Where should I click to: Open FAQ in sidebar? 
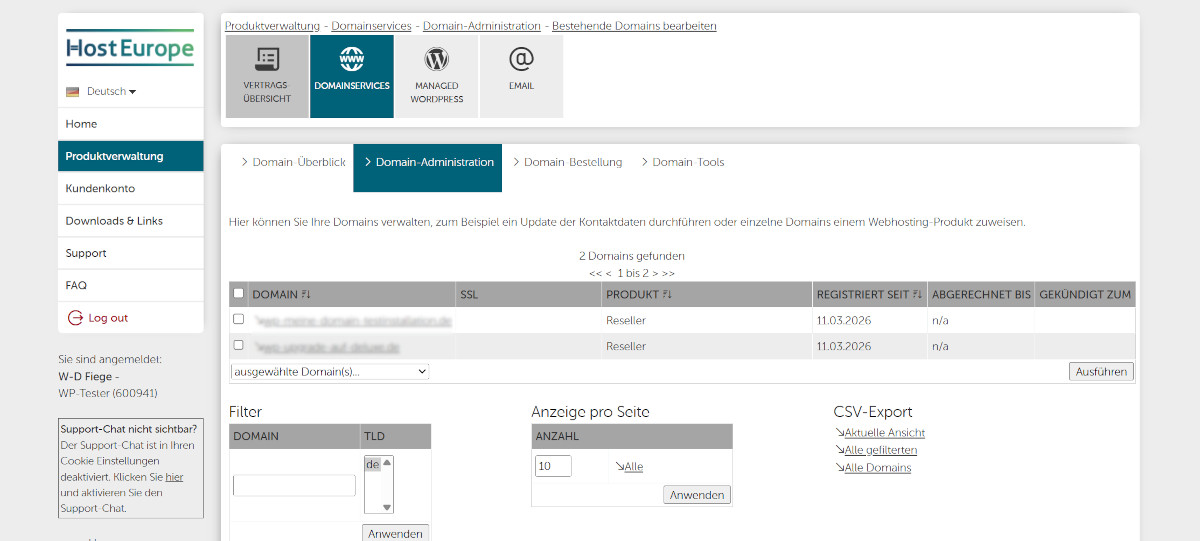[131, 285]
